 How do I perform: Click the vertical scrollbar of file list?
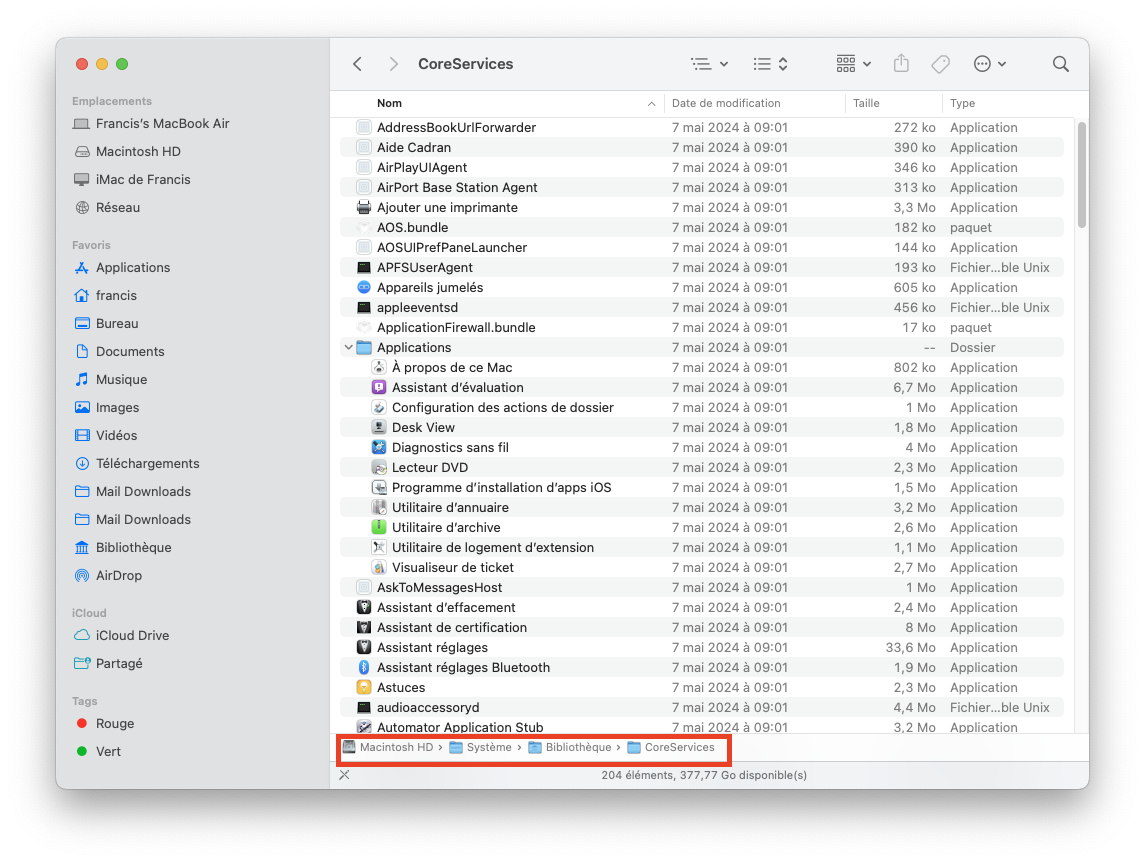[x=1081, y=175]
